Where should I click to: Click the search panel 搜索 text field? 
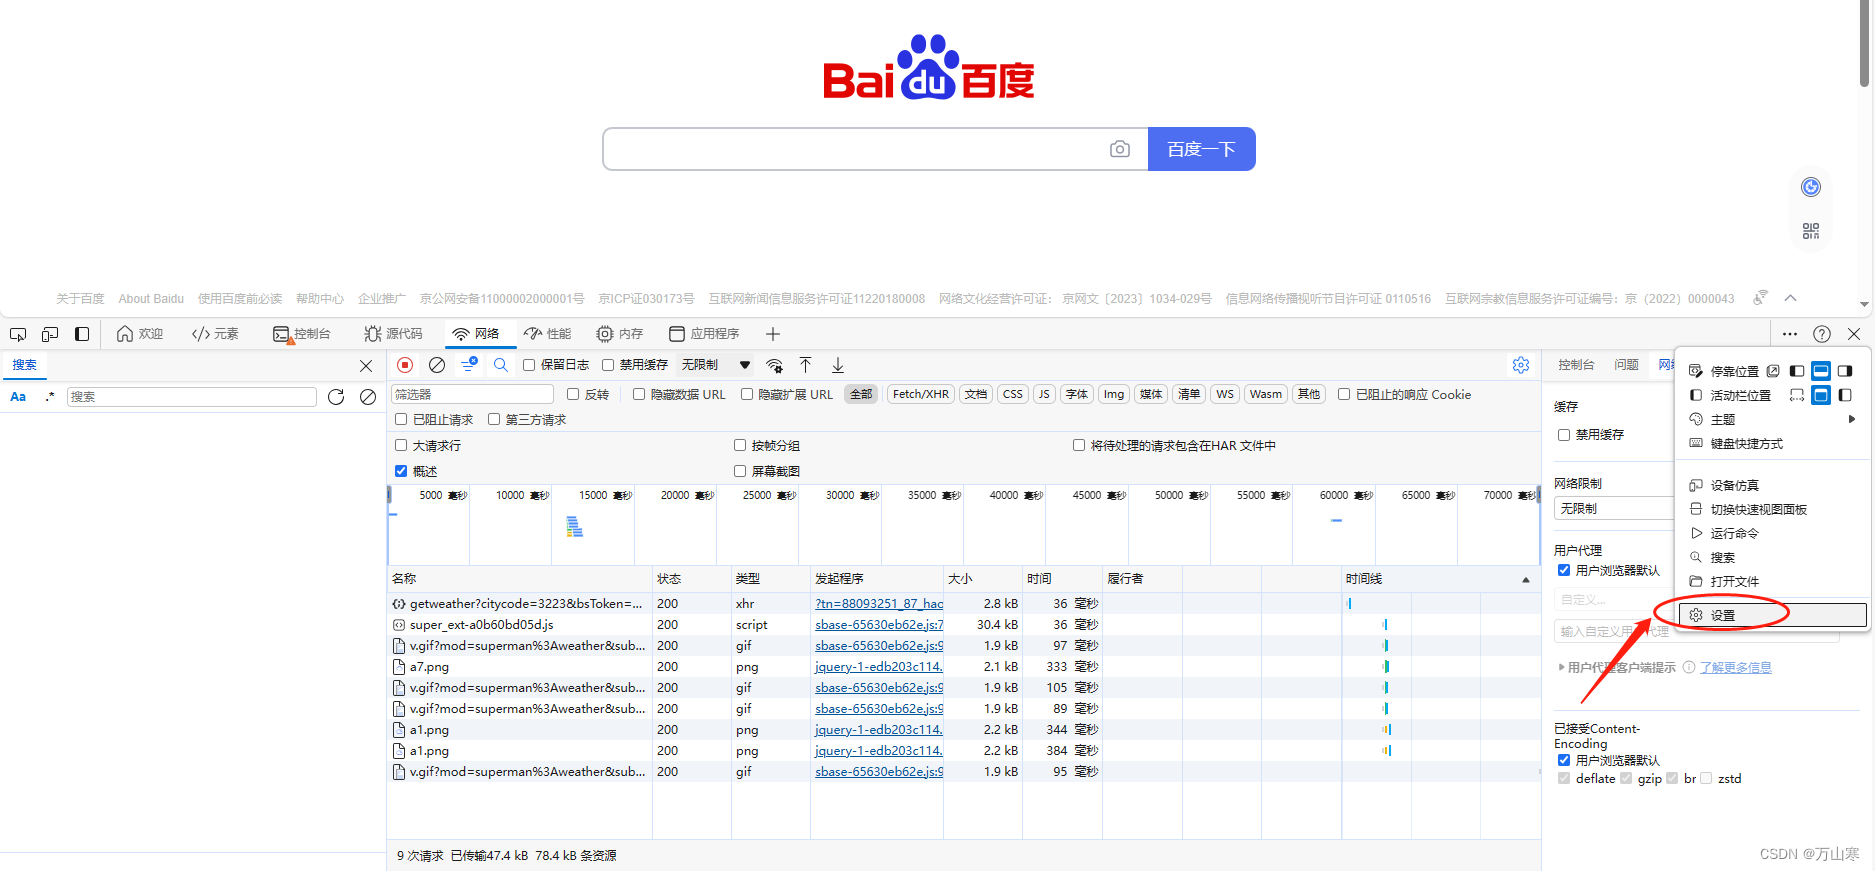point(192,397)
